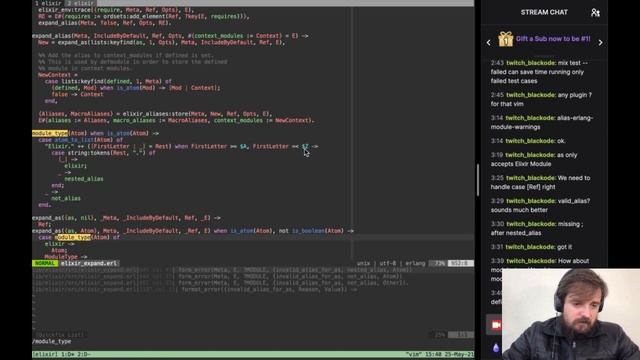640x360 pixels.
Task: Click twitch_blackcode username on 'got it' message
Action: (x=531, y=247)
